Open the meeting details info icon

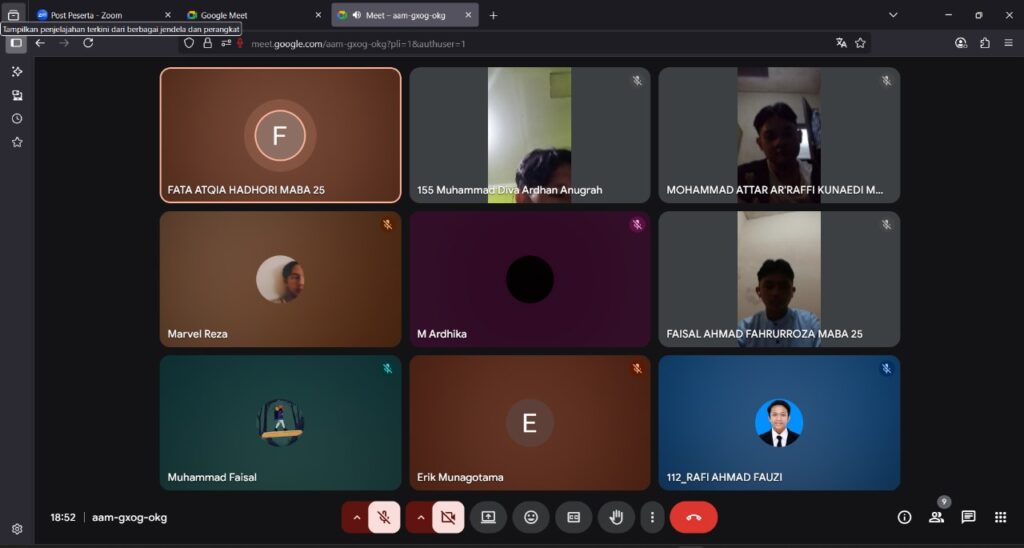tap(904, 517)
